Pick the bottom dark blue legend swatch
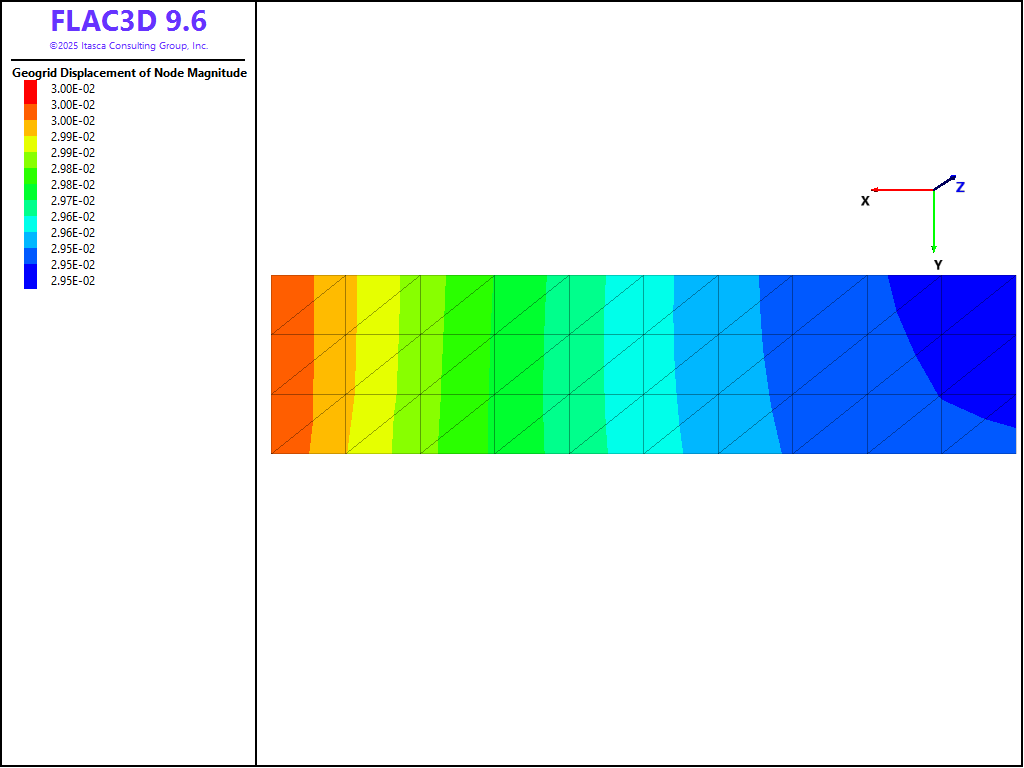Viewport: 1024px width, 768px height. pos(31,281)
